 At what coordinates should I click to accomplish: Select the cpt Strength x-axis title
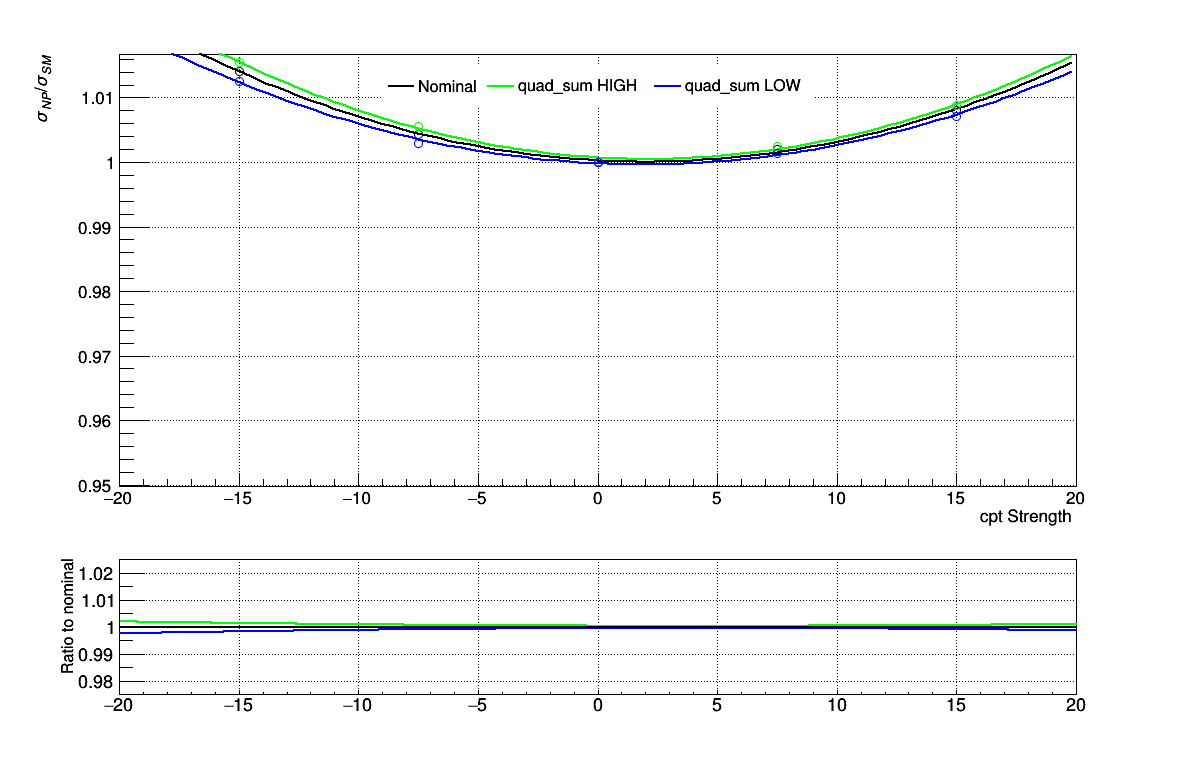pyautogui.click(x=1025, y=516)
